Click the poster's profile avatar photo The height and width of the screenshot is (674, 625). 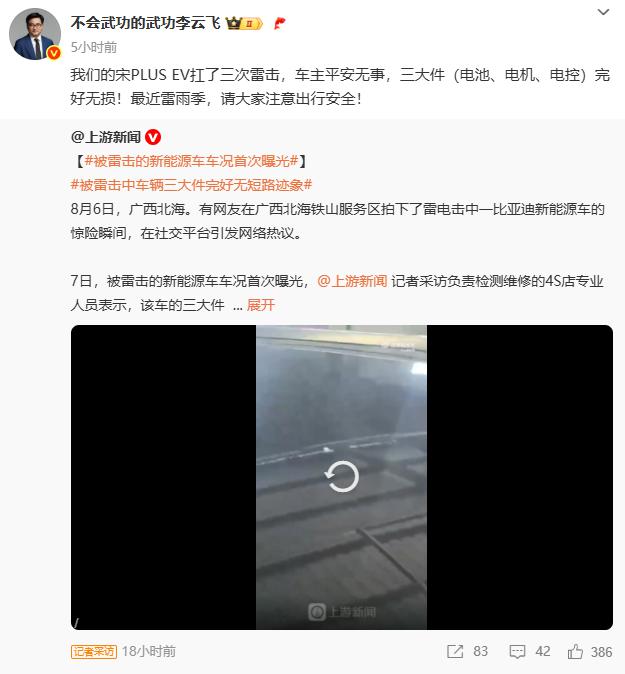point(34,34)
